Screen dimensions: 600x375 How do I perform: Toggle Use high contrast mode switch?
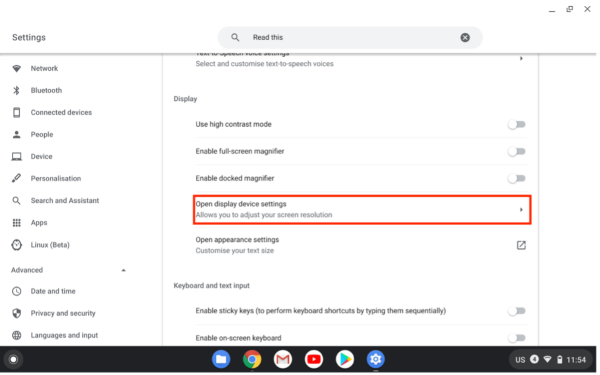(x=517, y=124)
